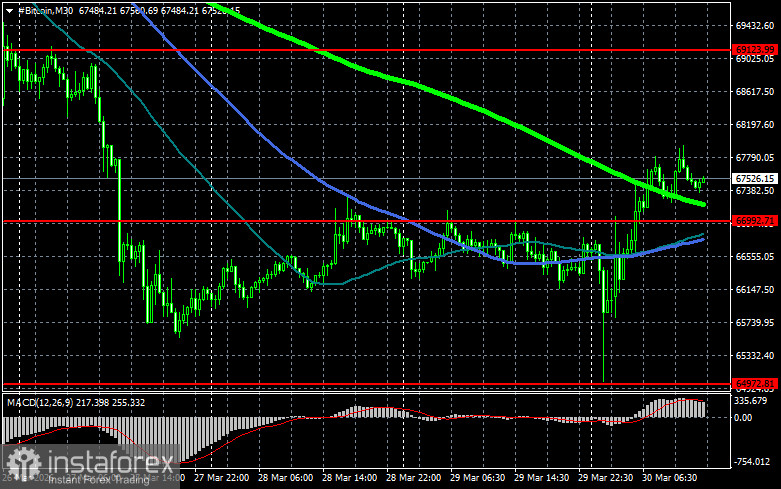Click the red 66992.71 price level tag

756,221
